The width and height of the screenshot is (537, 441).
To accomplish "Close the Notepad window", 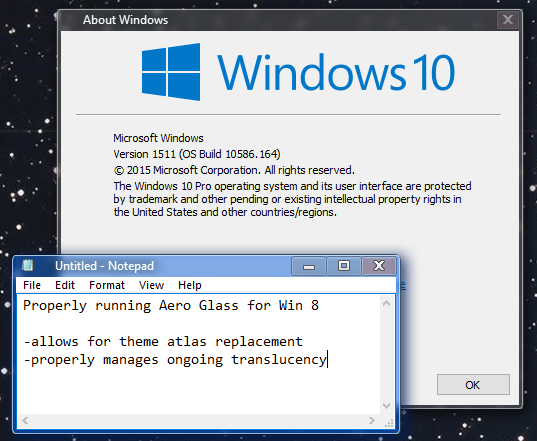I will [379, 266].
